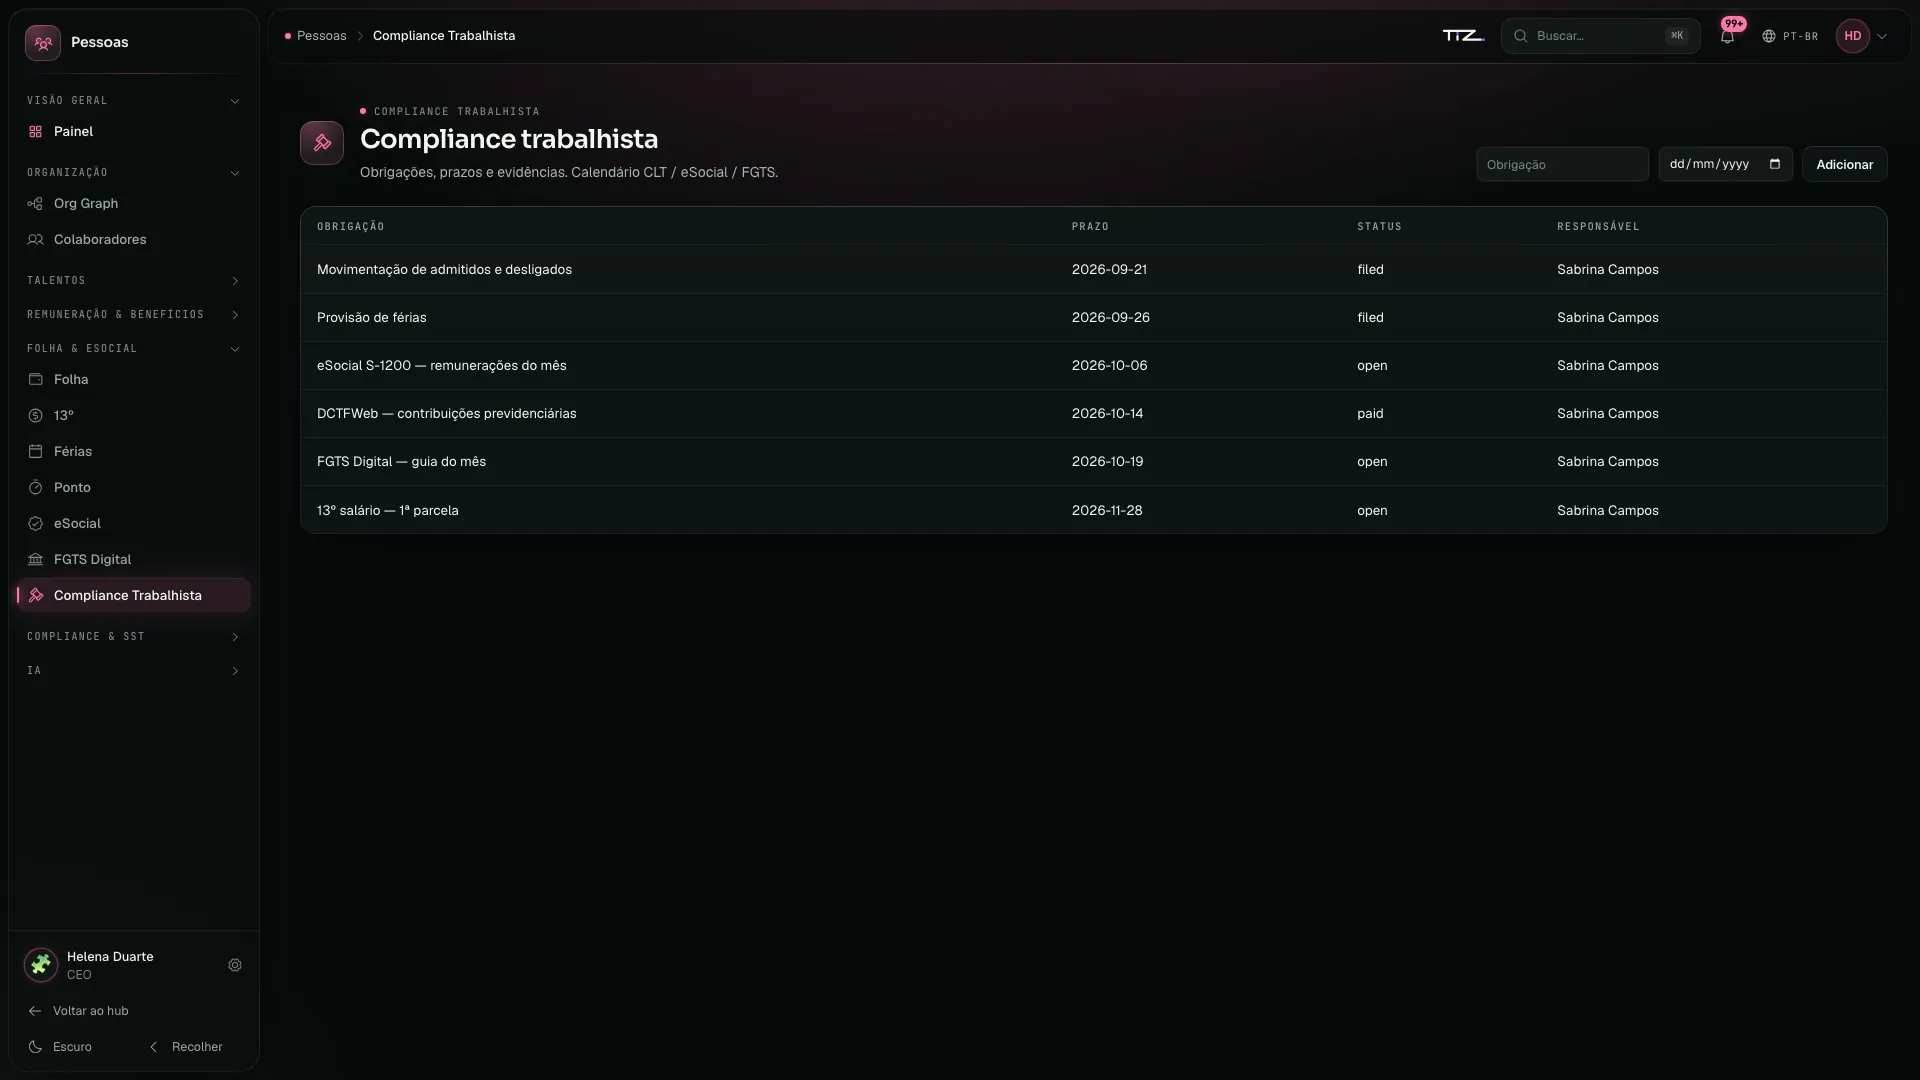Open the PT-BR language selector
Image resolution: width=1920 pixels, height=1080 pixels.
pyautogui.click(x=1790, y=36)
